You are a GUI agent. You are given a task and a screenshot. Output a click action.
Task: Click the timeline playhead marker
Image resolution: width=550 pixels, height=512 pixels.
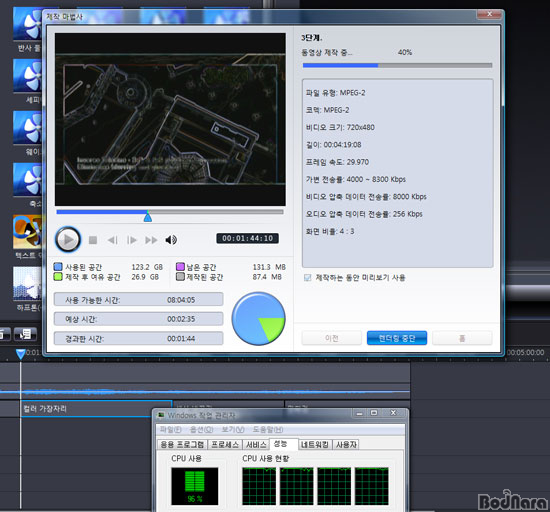pyautogui.click(x=21, y=354)
